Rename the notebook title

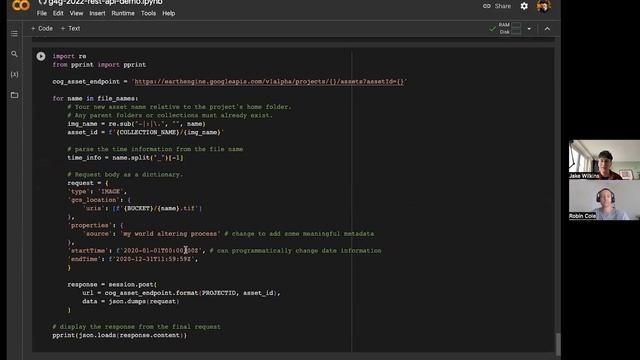click(105, 2)
